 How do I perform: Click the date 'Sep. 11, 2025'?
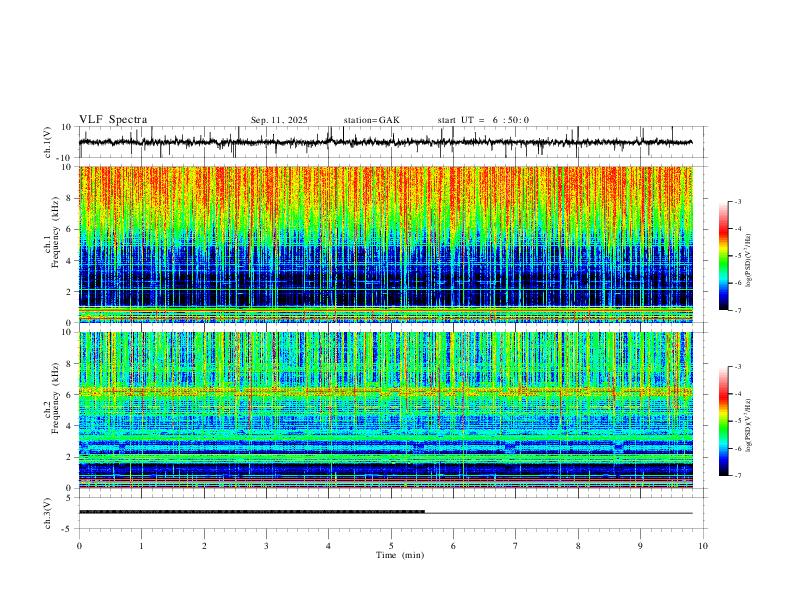(x=279, y=120)
